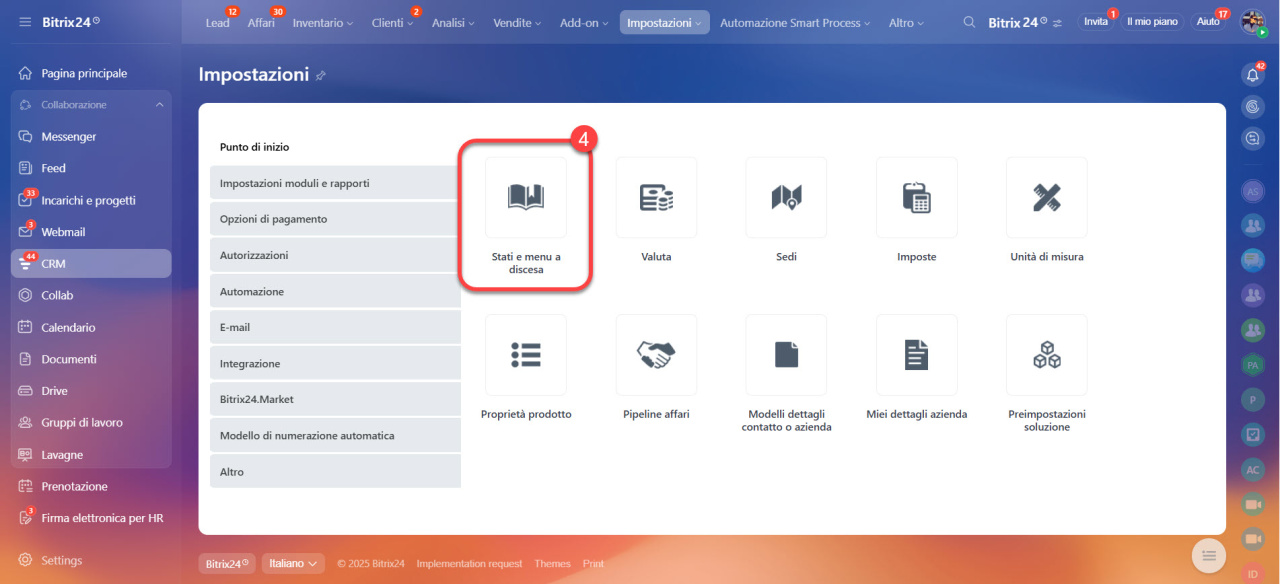This screenshot has width=1280, height=584.
Task: Expand Automazione Smart Process dropdown
Action: [x=795, y=22]
